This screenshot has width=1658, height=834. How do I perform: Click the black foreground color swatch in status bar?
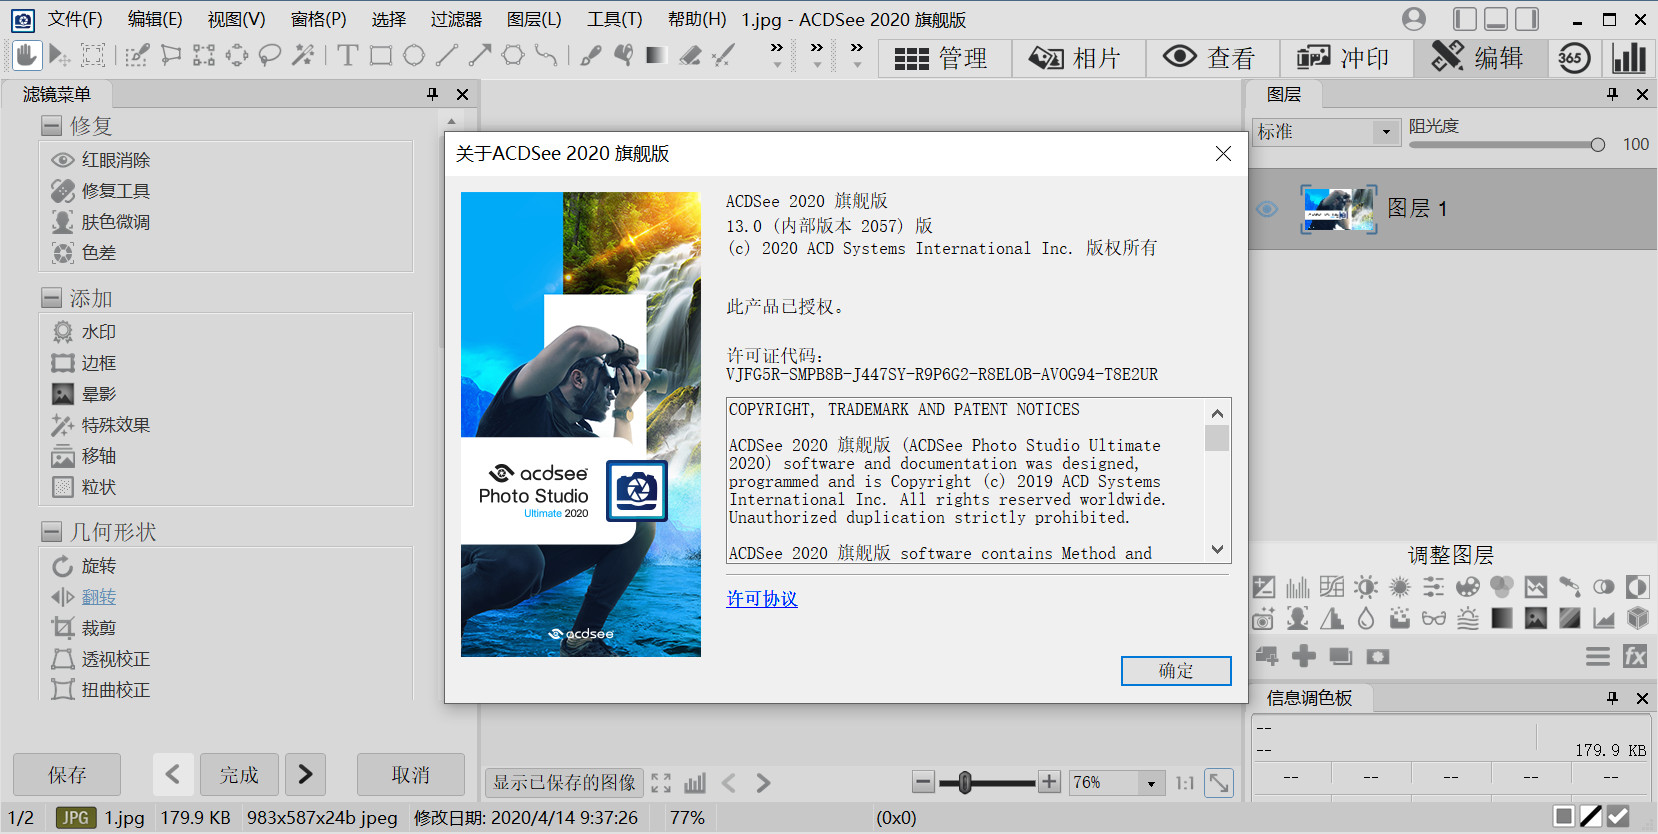(x=1592, y=816)
